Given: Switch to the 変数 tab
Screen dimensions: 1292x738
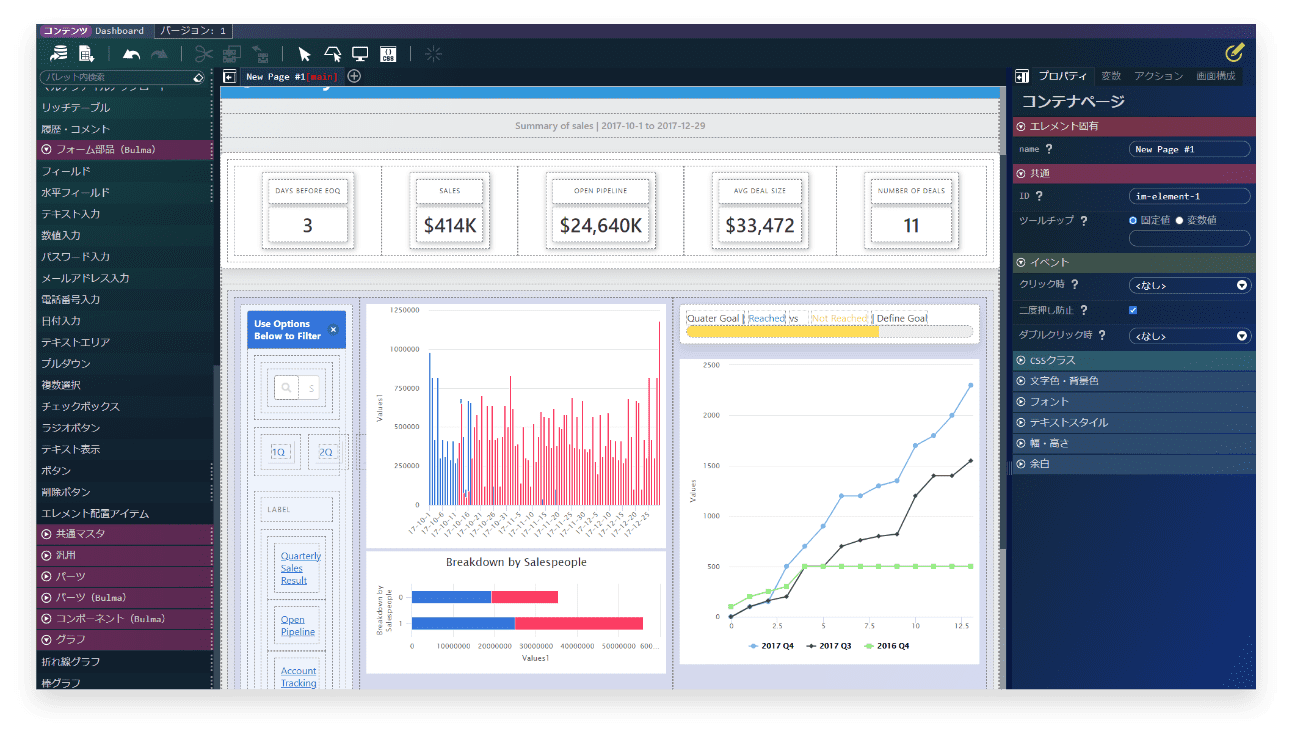Looking at the screenshot, I should coord(1111,76).
